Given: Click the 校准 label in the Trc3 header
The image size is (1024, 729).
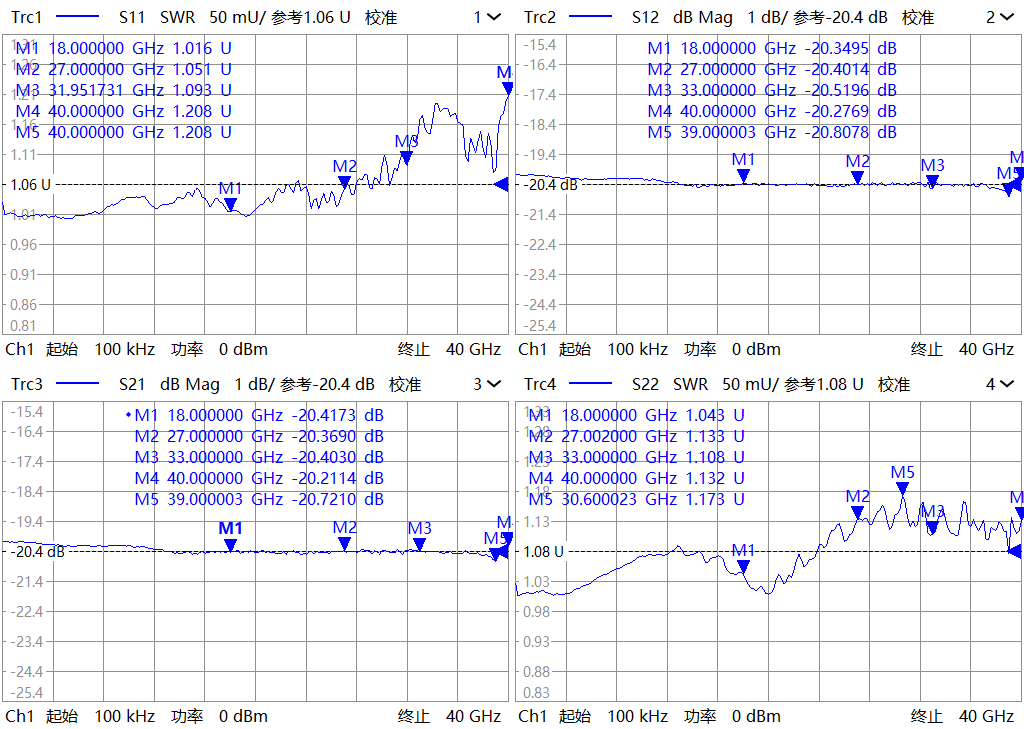Looking at the screenshot, I should [x=405, y=384].
